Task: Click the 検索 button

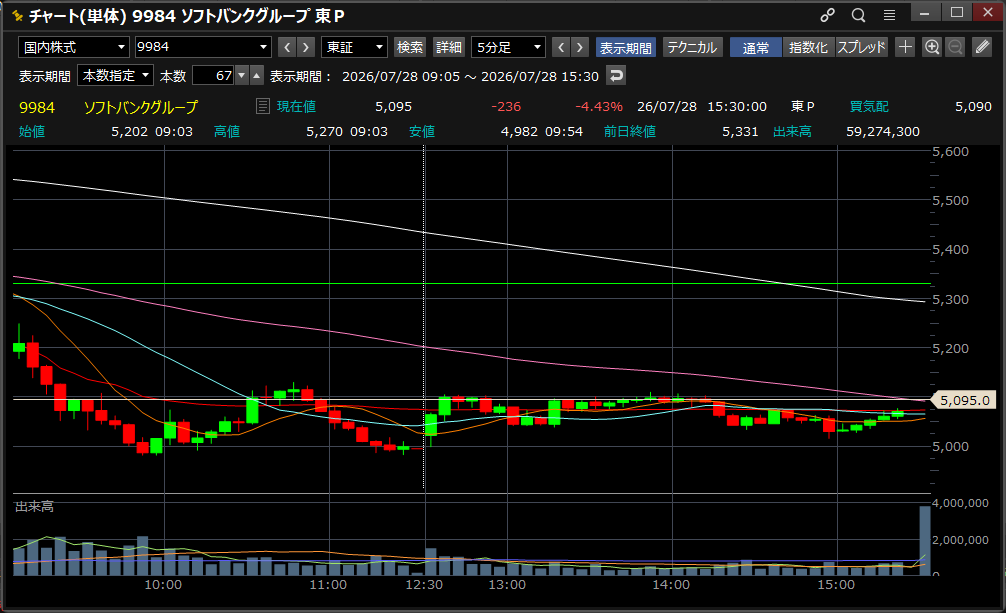Action: (x=409, y=47)
